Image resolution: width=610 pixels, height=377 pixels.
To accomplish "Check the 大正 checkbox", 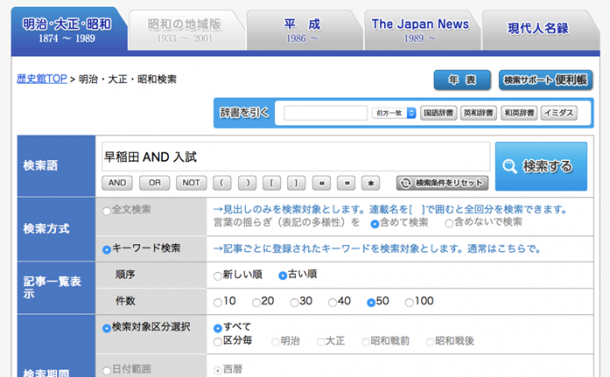I will click(321, 342).
